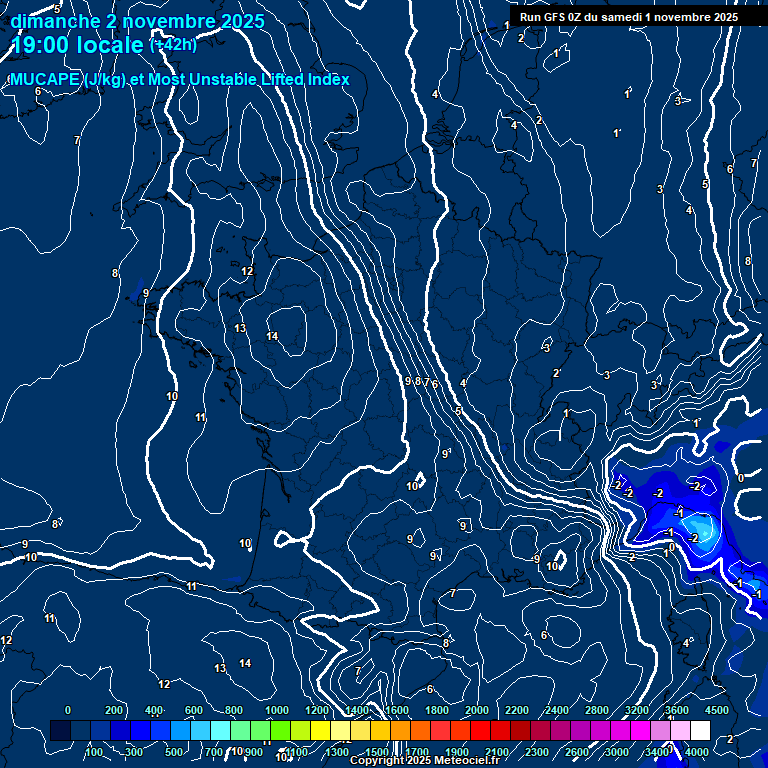This screenshot has width=768, height=768.
Task: Click the '500' legend scale label
Action: click(x=173, y=752)
